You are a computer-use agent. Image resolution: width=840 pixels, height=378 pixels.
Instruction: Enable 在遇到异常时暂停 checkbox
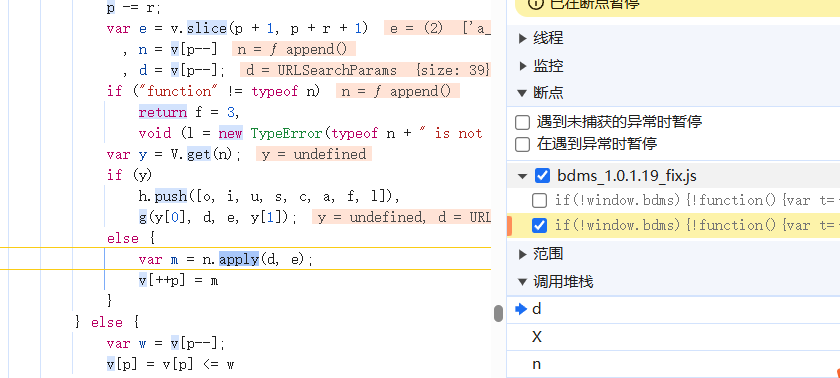point(522,144)
